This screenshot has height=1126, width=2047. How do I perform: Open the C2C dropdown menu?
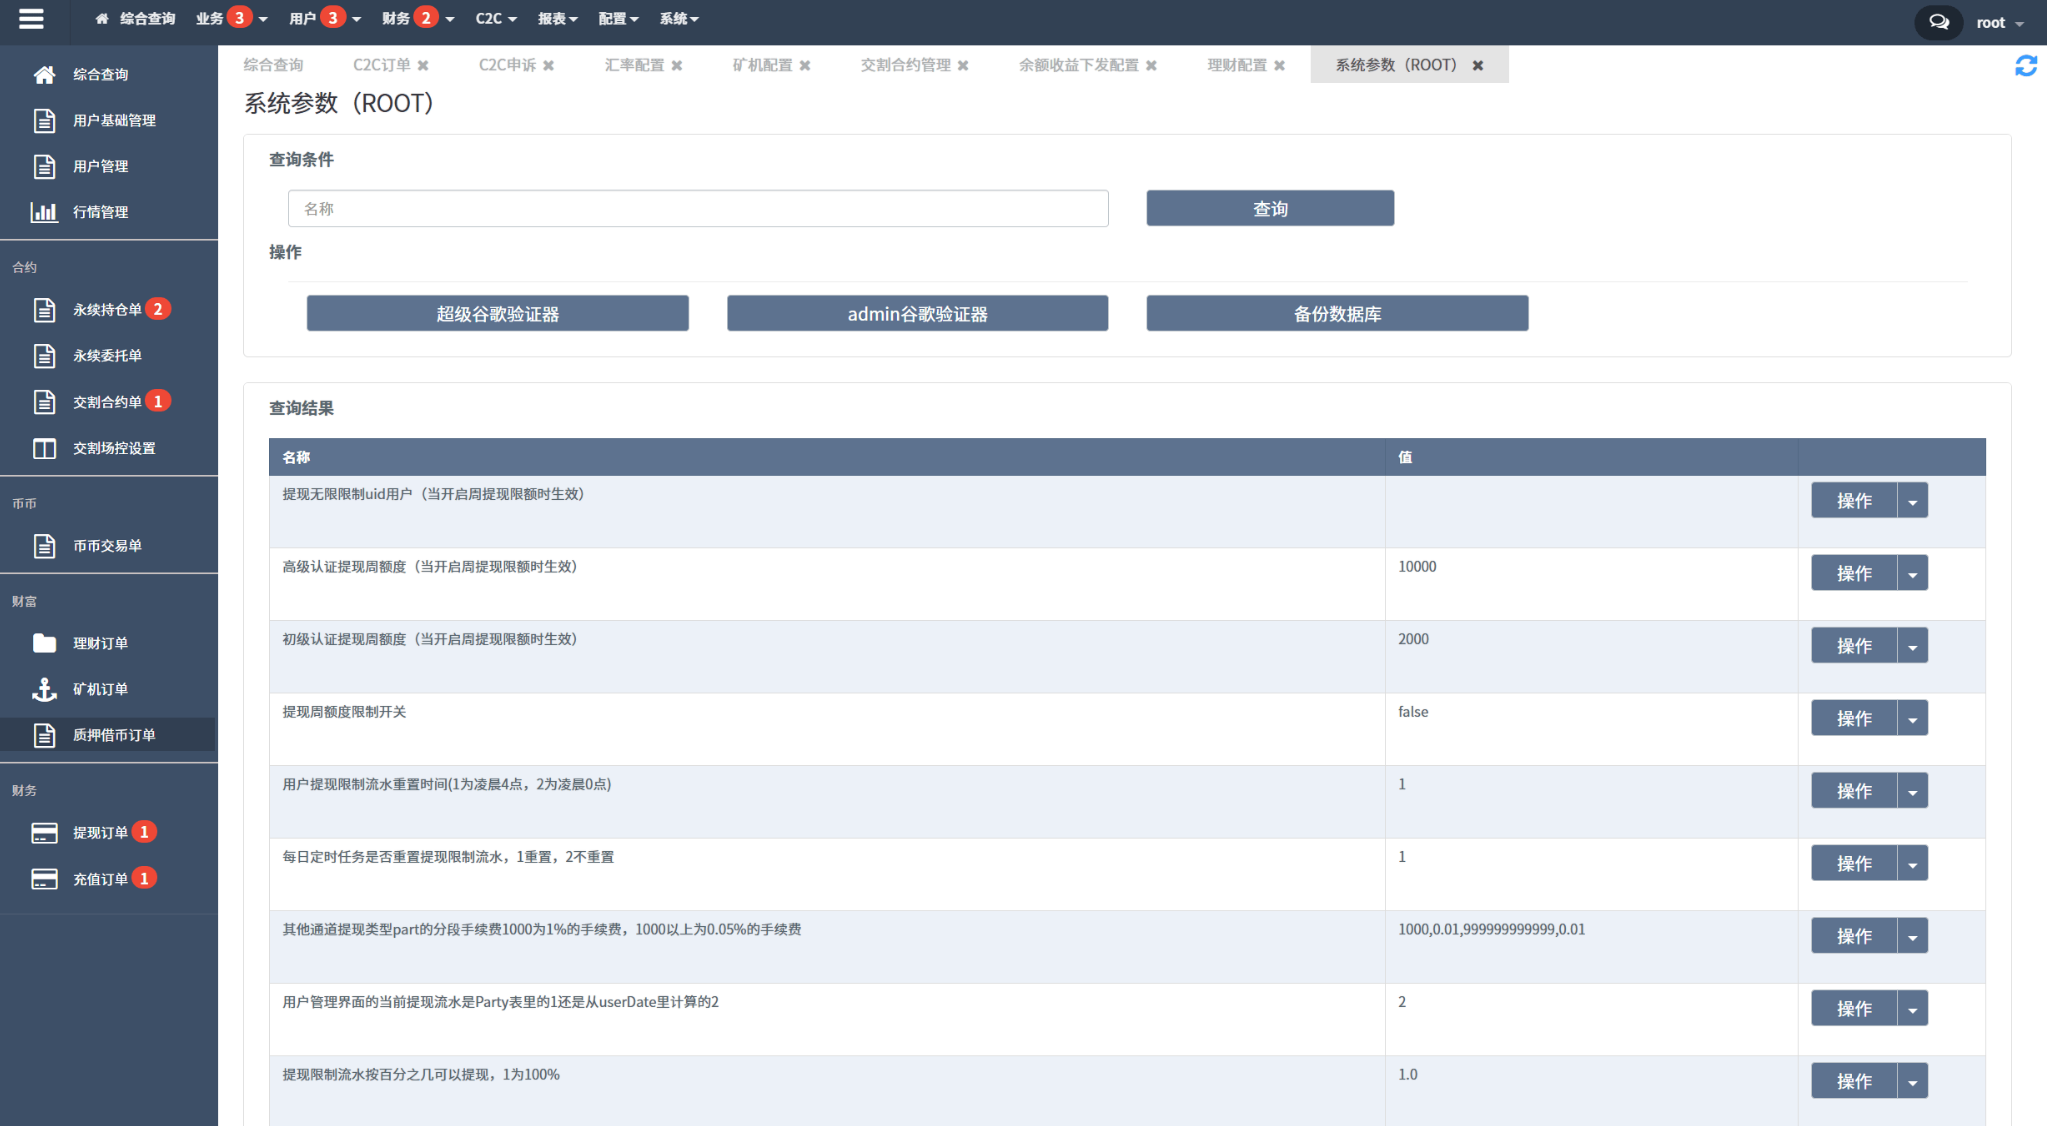tap(496, 19)
